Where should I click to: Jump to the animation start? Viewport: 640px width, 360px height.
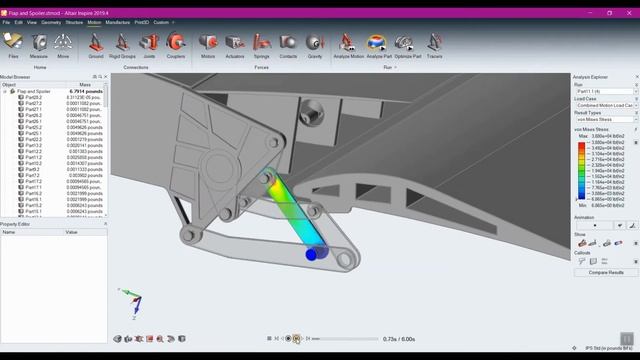[x=276, y=338]
